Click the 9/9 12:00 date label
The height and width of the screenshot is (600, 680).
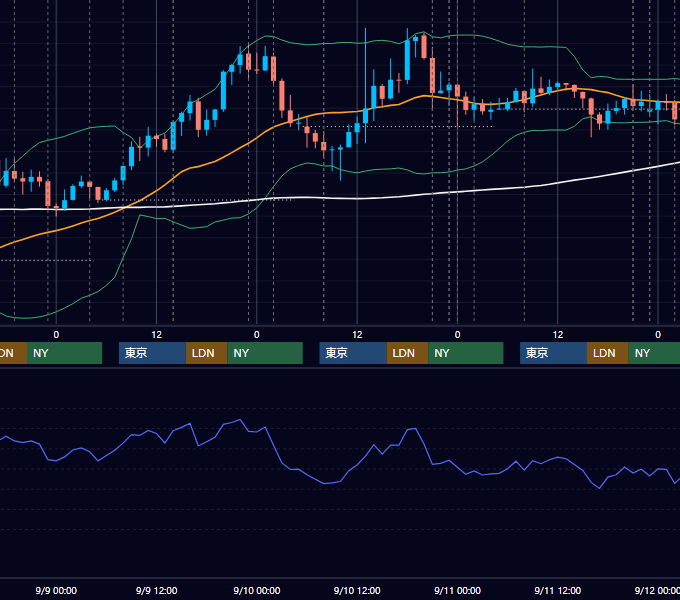[157, 590]
